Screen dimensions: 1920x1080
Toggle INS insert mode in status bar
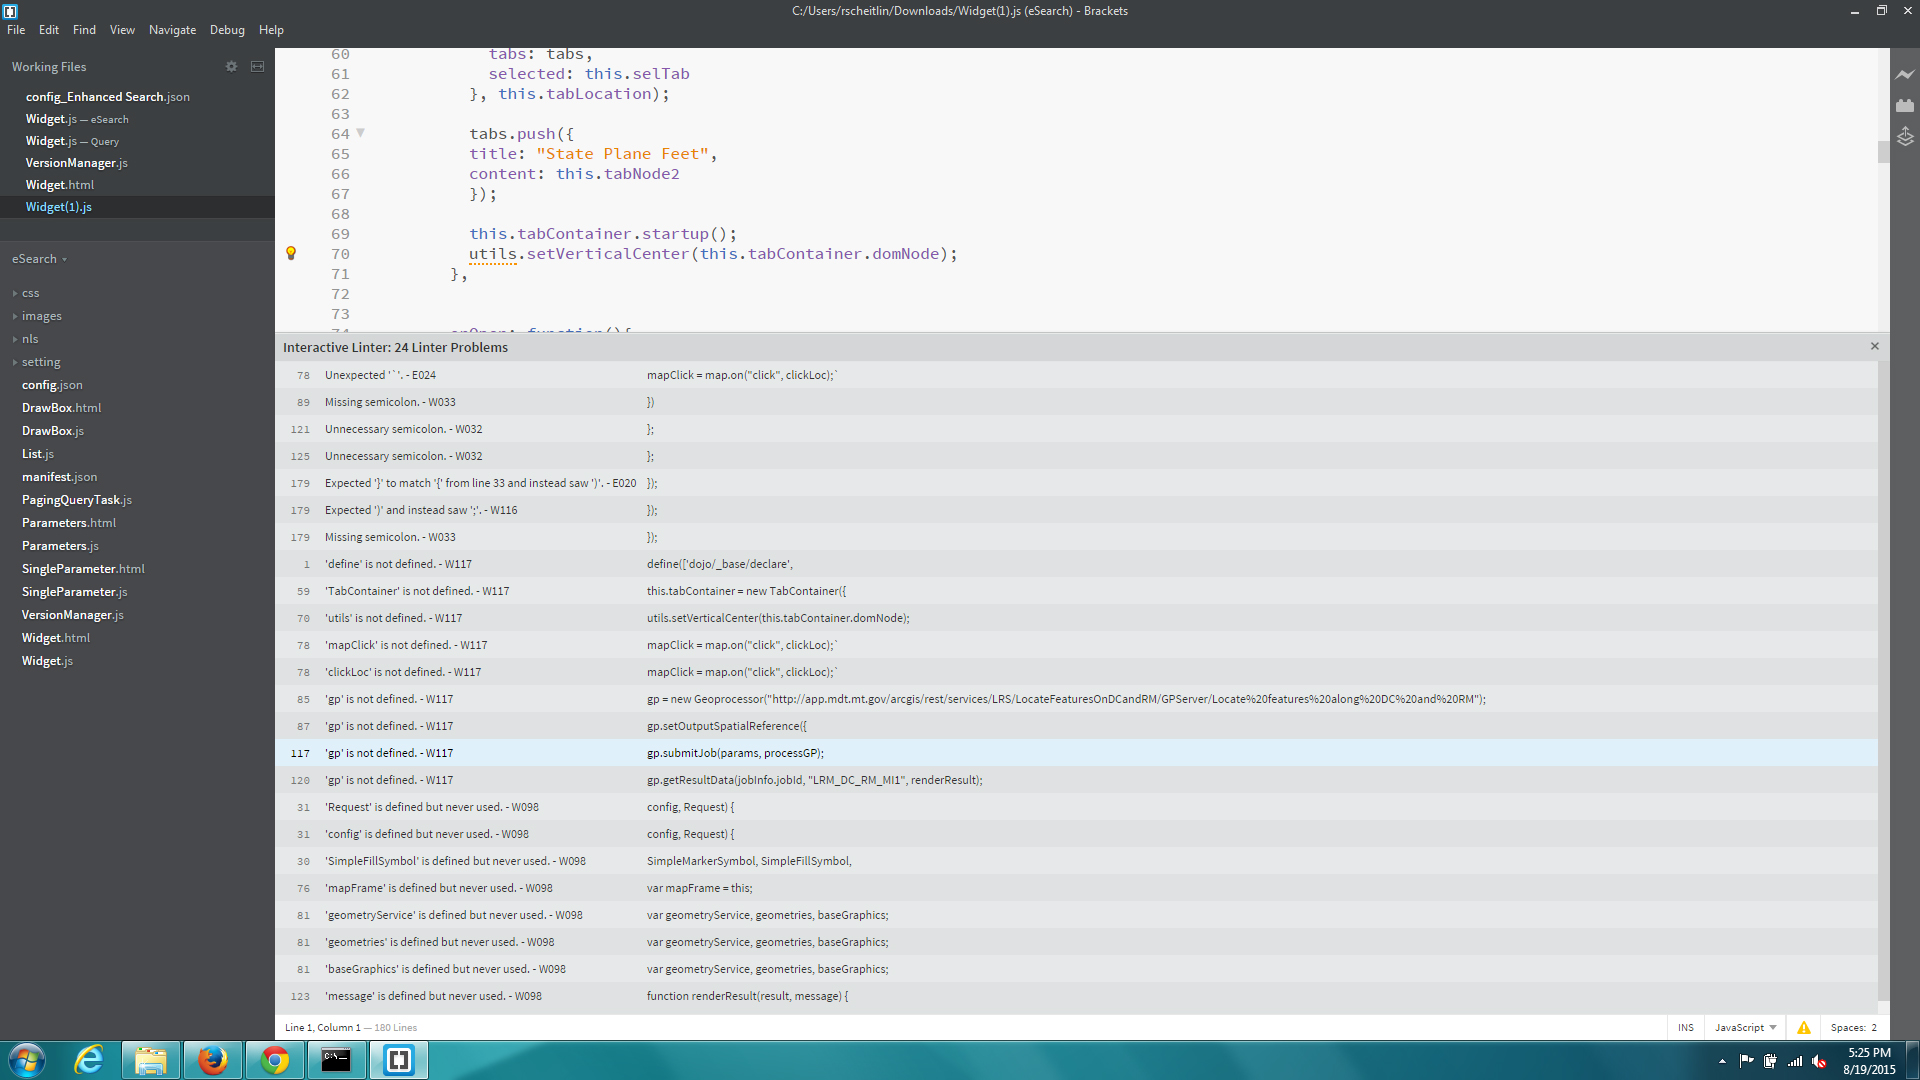click(1686, 1027)
